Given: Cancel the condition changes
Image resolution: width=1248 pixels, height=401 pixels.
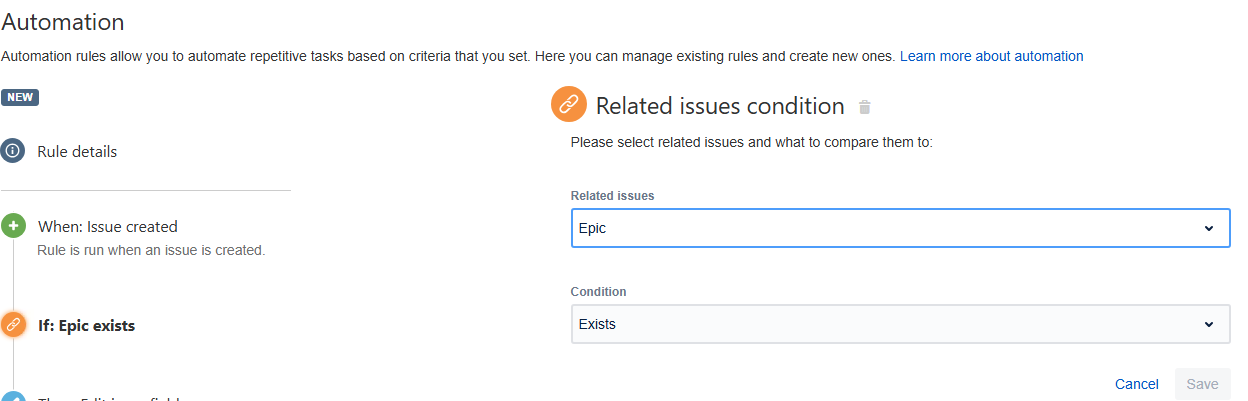Looking at the screenshot, I should click(1136, 384).
